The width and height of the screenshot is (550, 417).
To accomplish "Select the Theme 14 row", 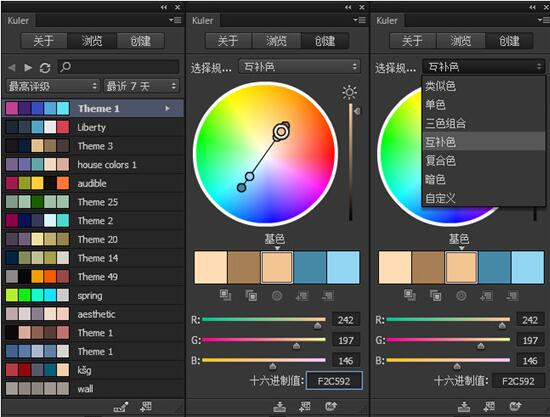I will [93, 258].
